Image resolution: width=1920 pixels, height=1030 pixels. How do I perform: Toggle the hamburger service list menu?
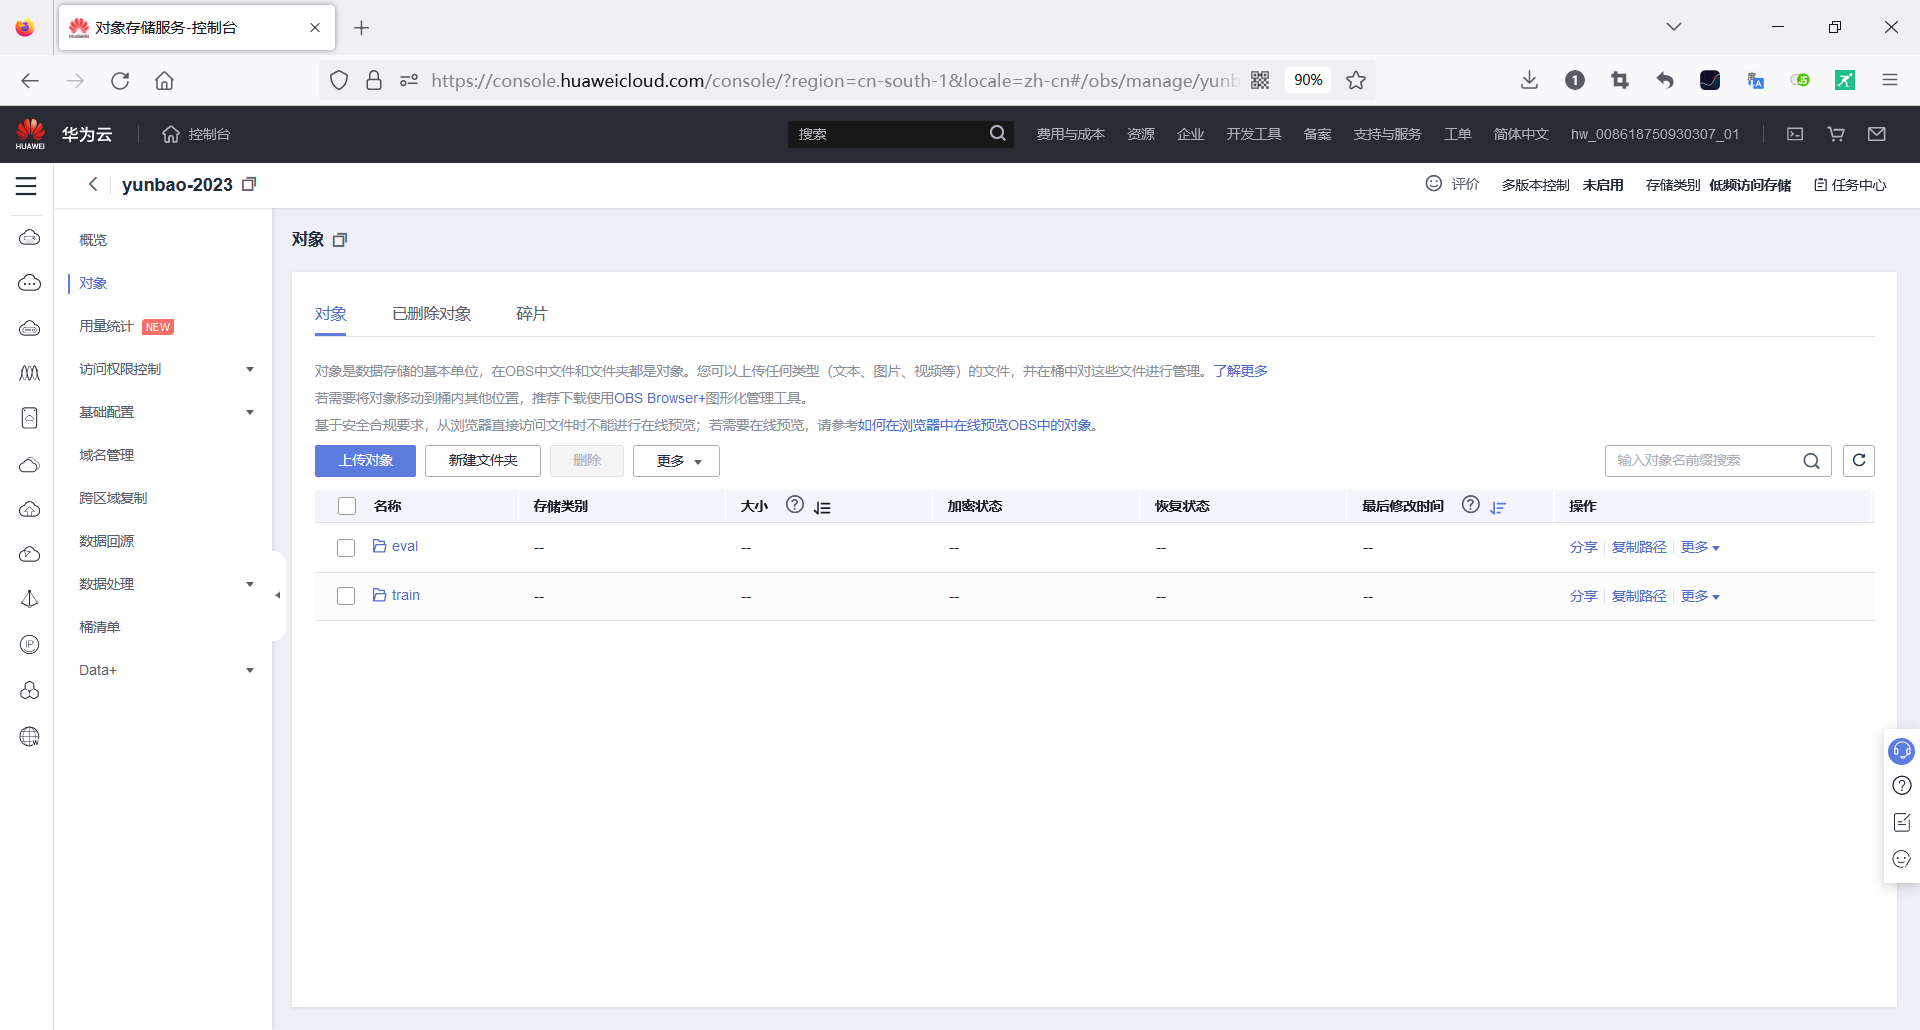click(x=26, y=186)
